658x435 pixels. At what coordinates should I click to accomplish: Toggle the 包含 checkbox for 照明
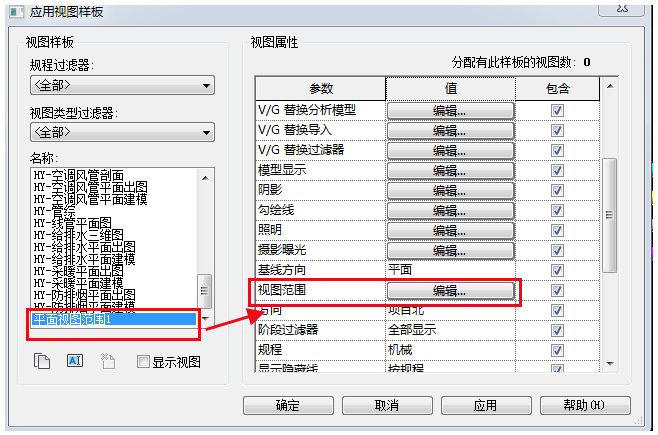557,231
